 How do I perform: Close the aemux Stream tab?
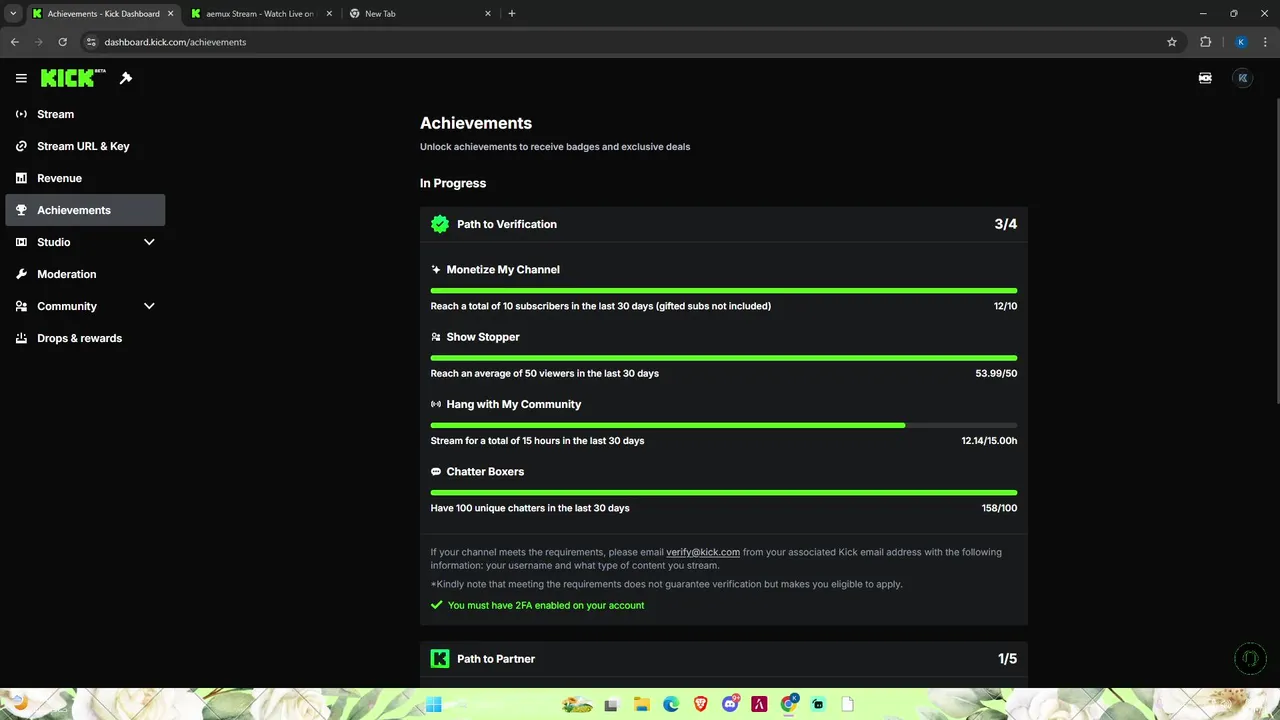[x=328, y=14]
